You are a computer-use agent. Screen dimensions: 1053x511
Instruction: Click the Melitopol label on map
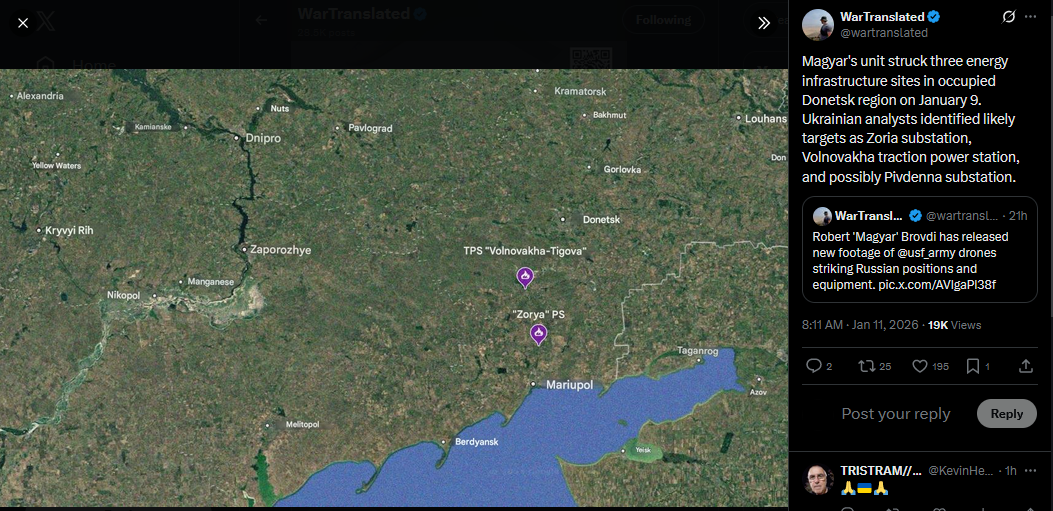[x=302, y=424]
